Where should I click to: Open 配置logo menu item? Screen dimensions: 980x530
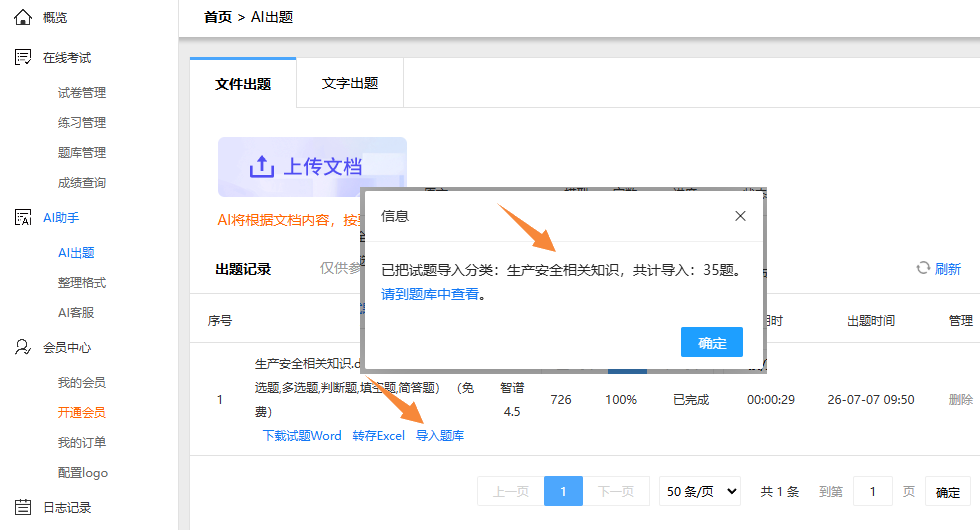pyautogui.click(x=82, y=472)
